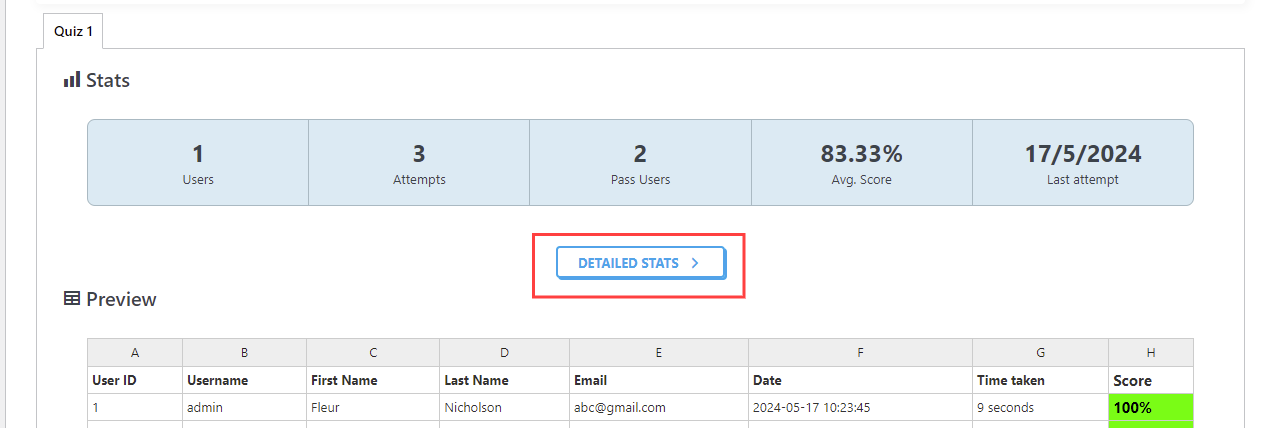Viewport: 1265px width, 428px height.
Task: Open the User ID 1 link
Action: click(x=95, y=408)
